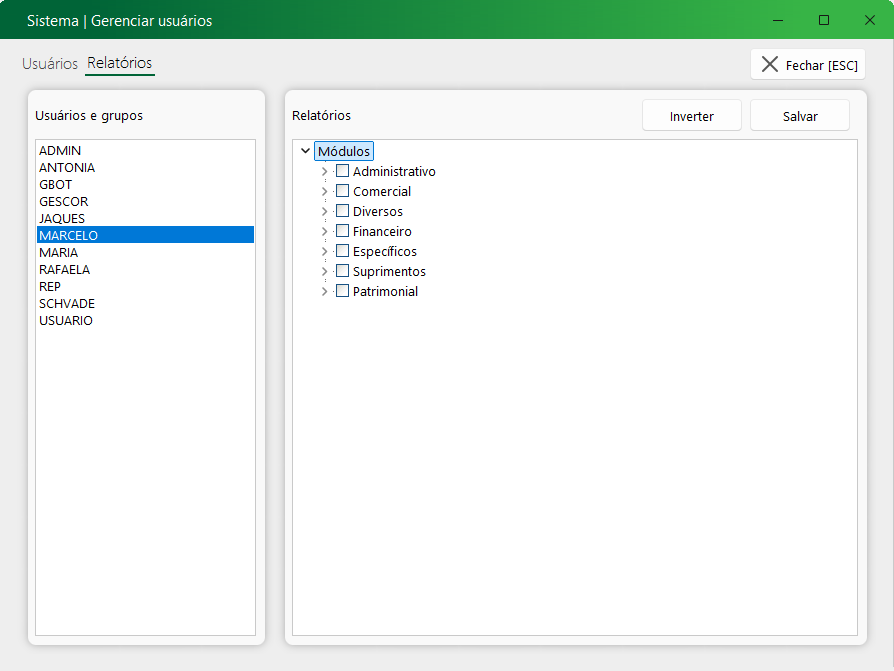Switch to the Usuários tab
Viewport: 894px width, 671px height.
[x=50, y=63]
